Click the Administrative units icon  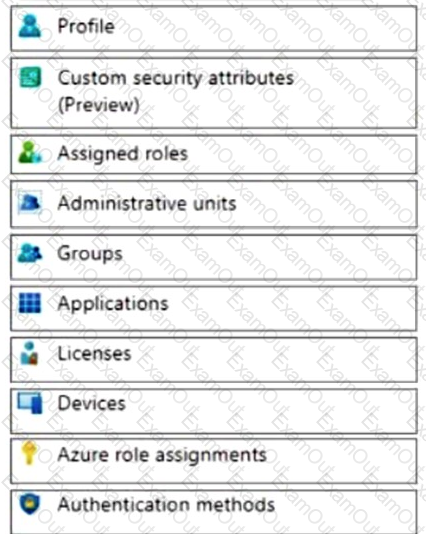(30, 202)
